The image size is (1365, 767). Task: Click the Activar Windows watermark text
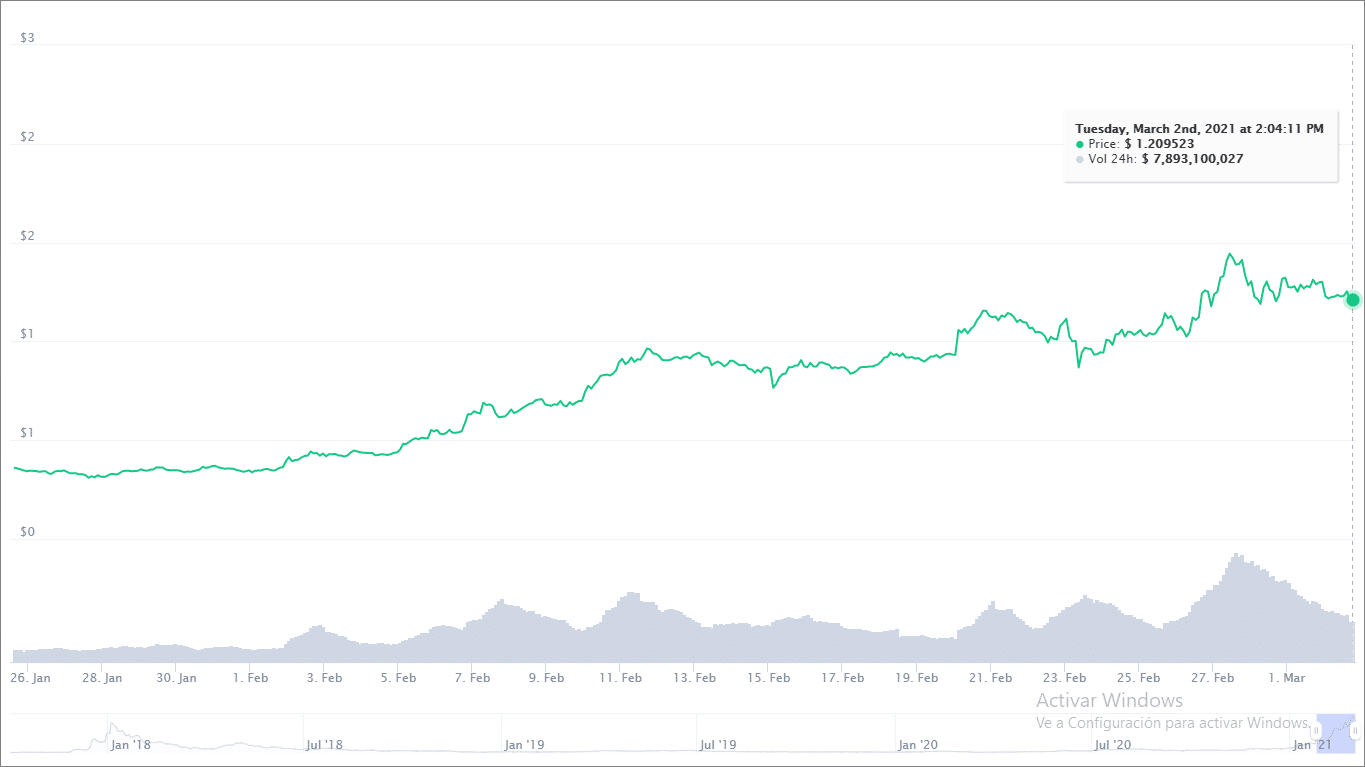click(1108, 700)
